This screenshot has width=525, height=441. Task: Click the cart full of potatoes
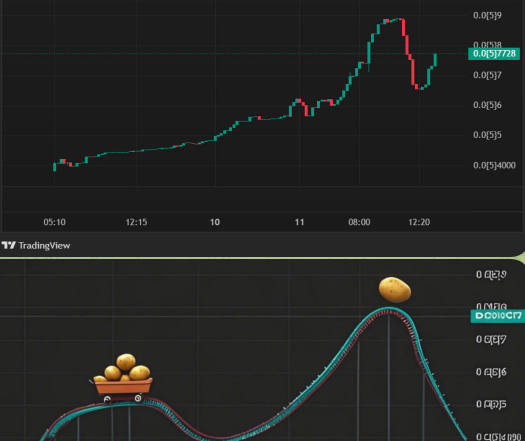(123, 378)
